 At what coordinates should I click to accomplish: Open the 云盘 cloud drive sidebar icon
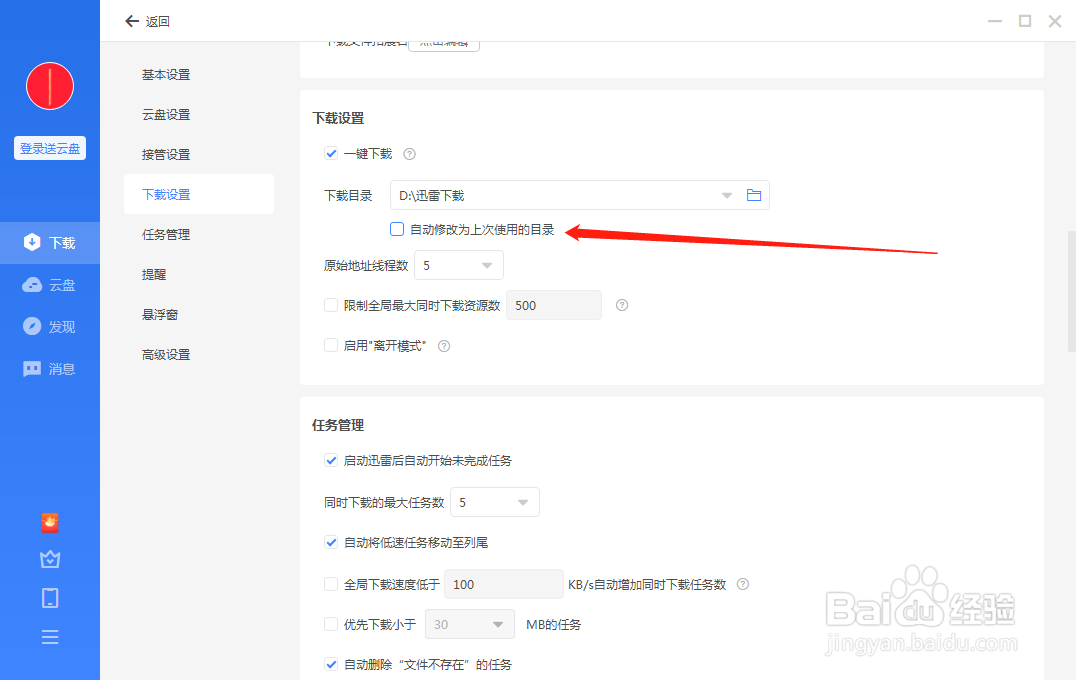50,284
